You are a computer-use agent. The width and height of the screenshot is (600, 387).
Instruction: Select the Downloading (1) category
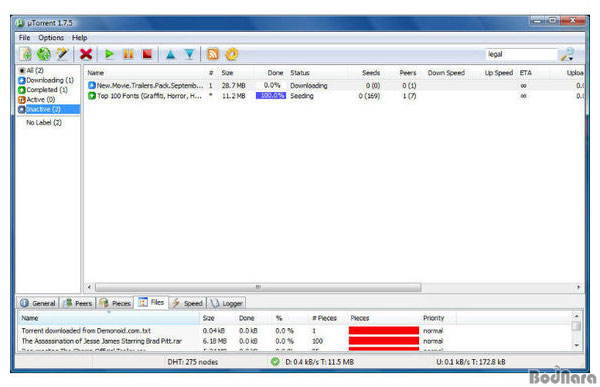coord(46,80)
